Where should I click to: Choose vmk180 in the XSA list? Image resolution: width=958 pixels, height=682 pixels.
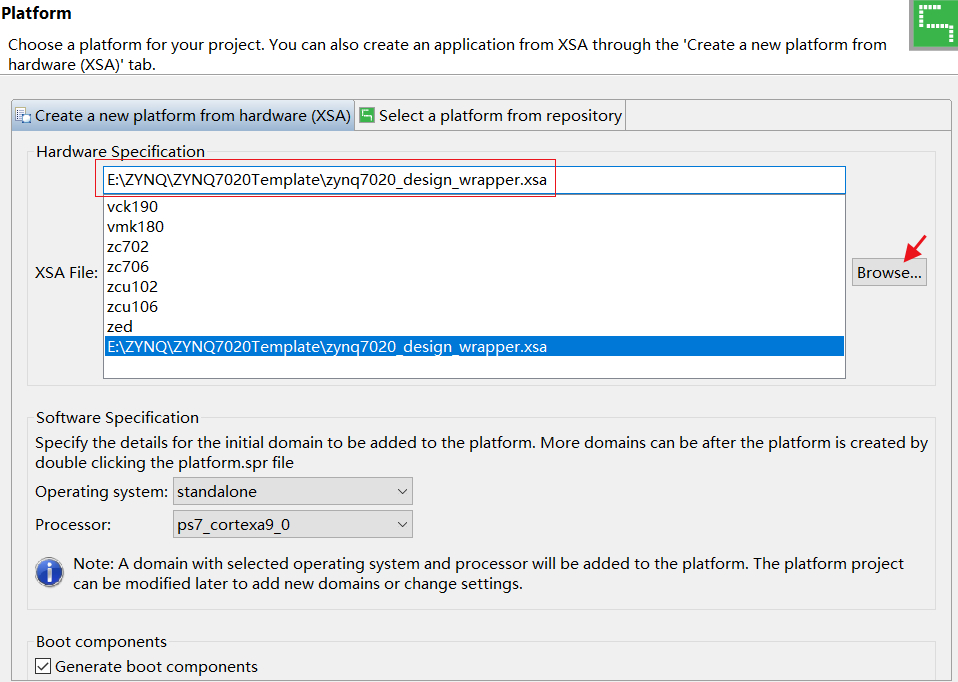[x=135, y=227]
